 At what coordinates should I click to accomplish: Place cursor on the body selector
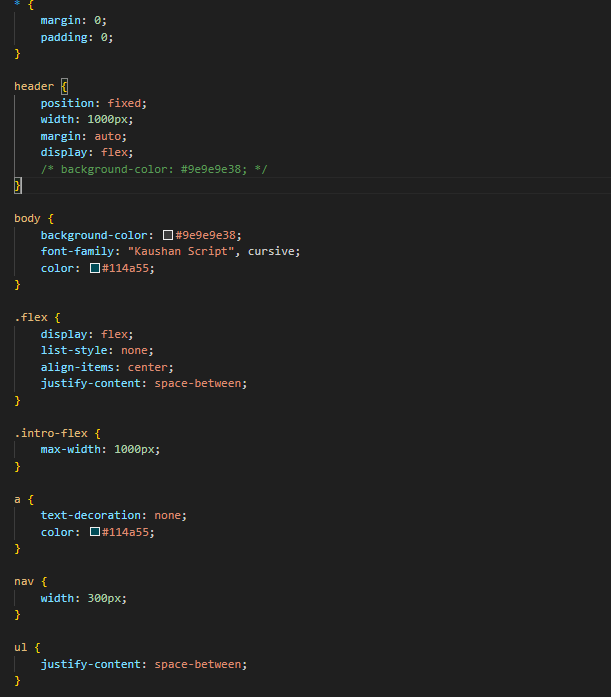click(27, 218)
